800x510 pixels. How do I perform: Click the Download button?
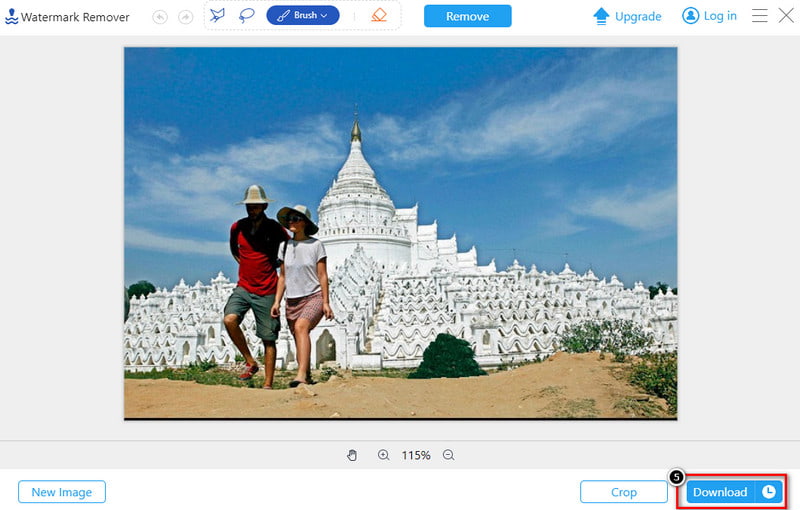720,492
